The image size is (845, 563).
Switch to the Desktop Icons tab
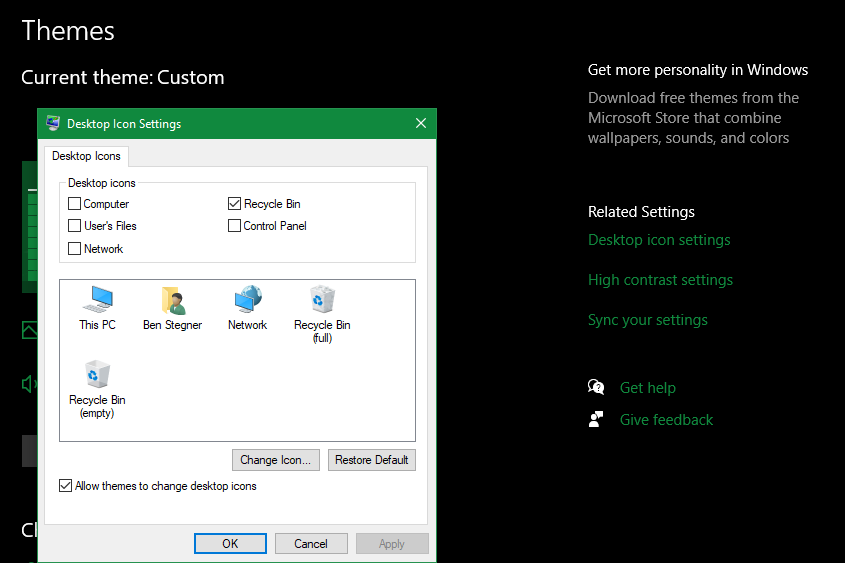point(86,156)
